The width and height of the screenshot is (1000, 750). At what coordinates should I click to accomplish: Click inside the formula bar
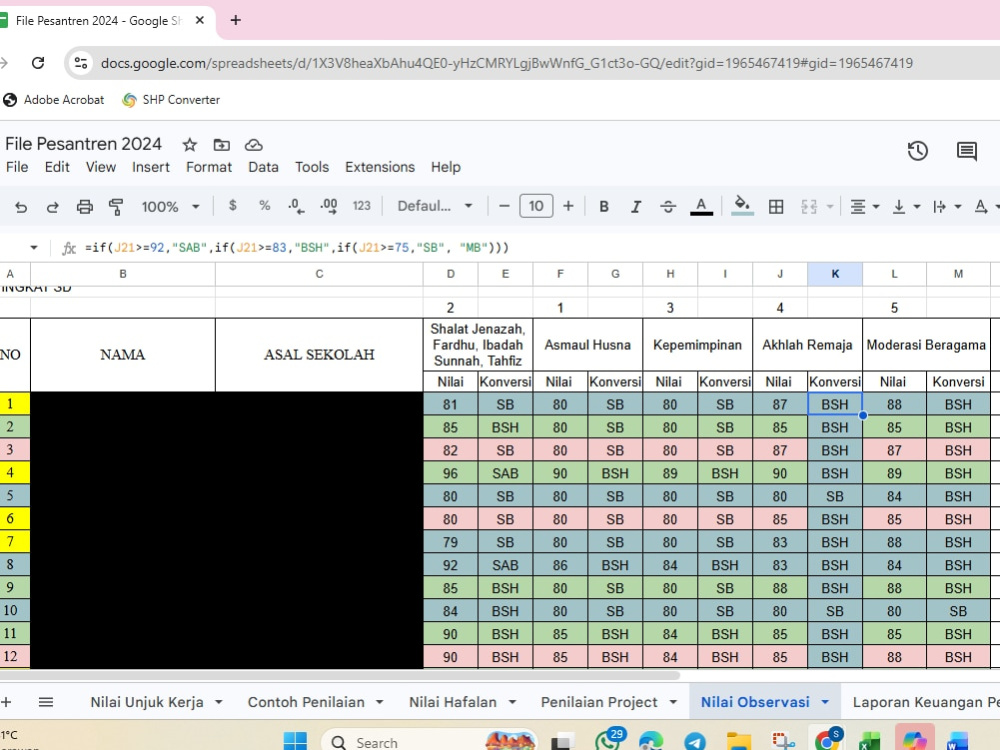pyautogui.click(x=536, y=247)
